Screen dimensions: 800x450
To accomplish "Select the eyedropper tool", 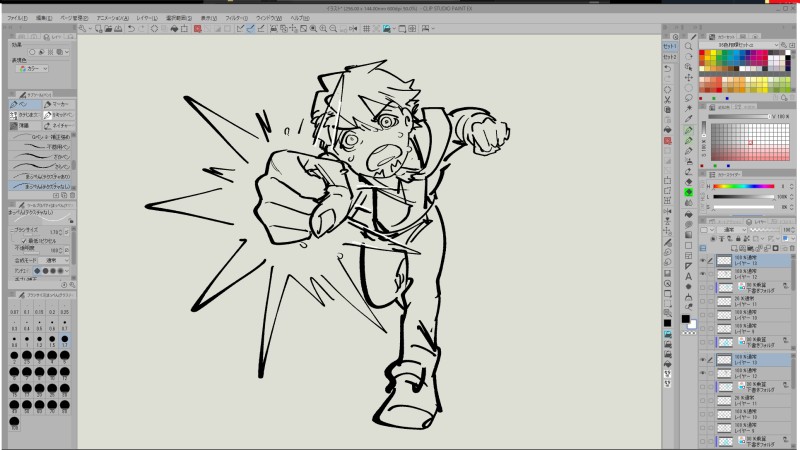I will pyautogui.click(x=688, y=119).
